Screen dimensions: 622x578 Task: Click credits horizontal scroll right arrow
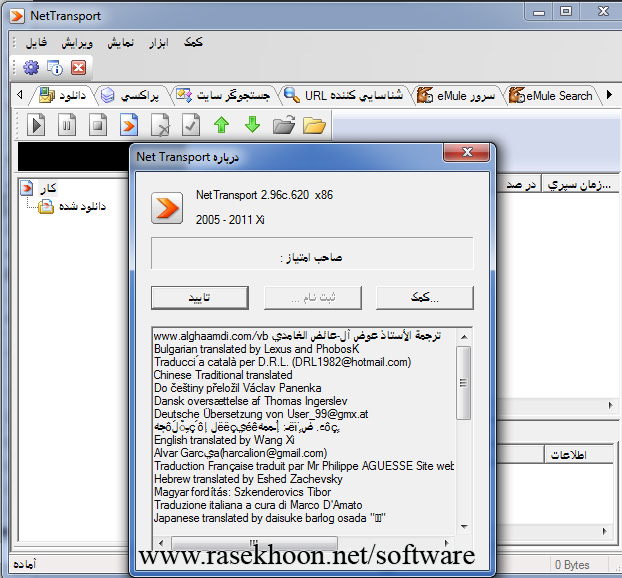[x=447, y=543]
